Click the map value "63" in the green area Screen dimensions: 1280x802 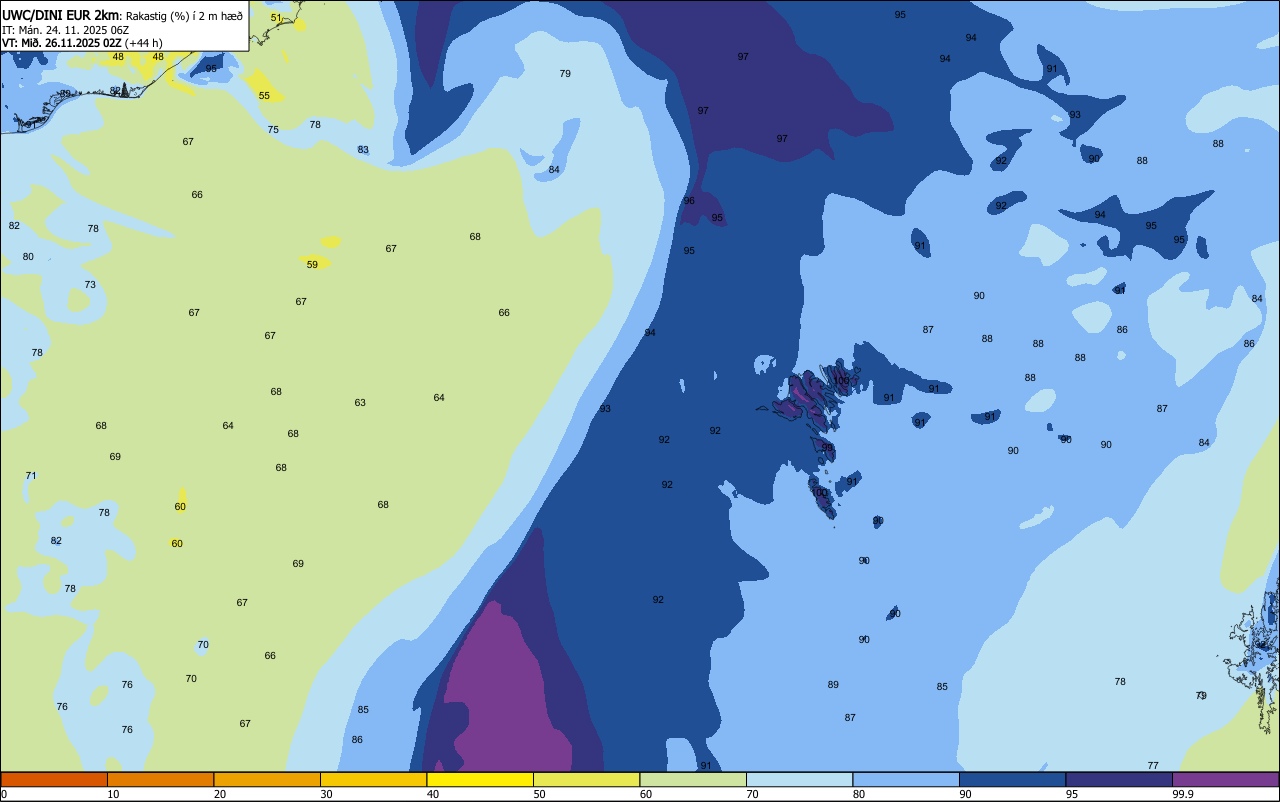click(360, 403)
